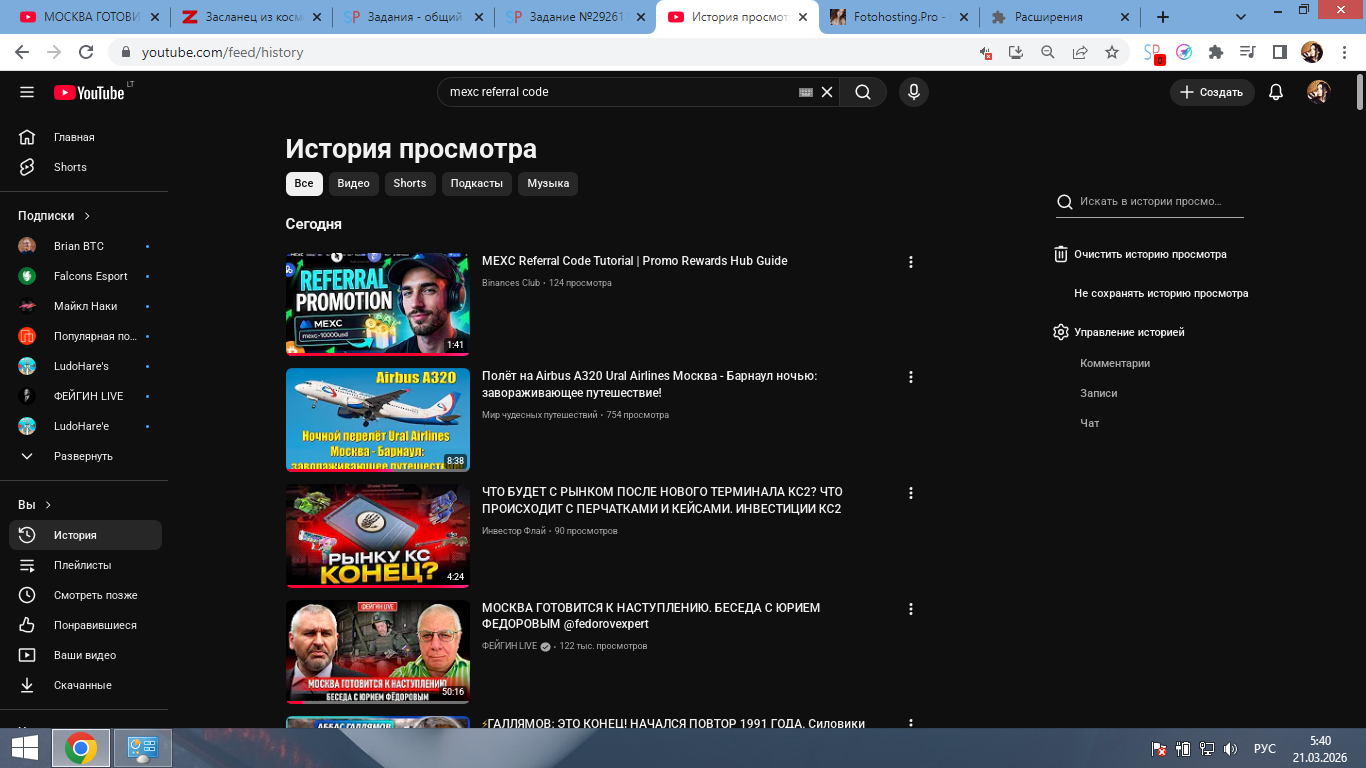Screen dimensions: 1366x768
Task: Open the Создать menu
Action: 1212,92
